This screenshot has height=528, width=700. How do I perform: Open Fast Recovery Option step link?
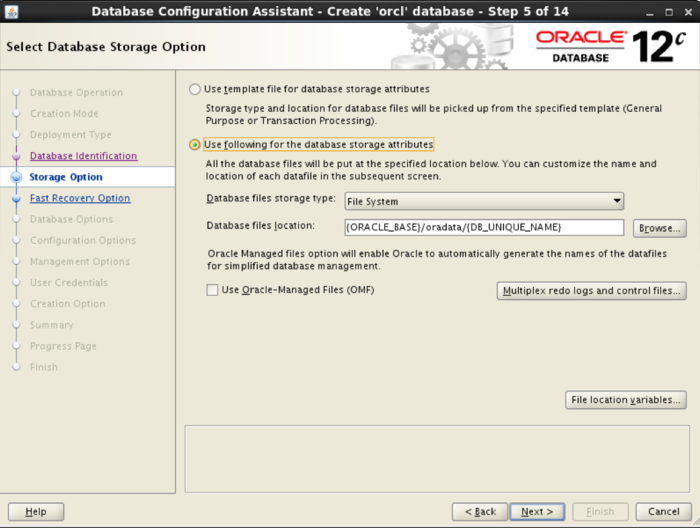click(80, 198)
